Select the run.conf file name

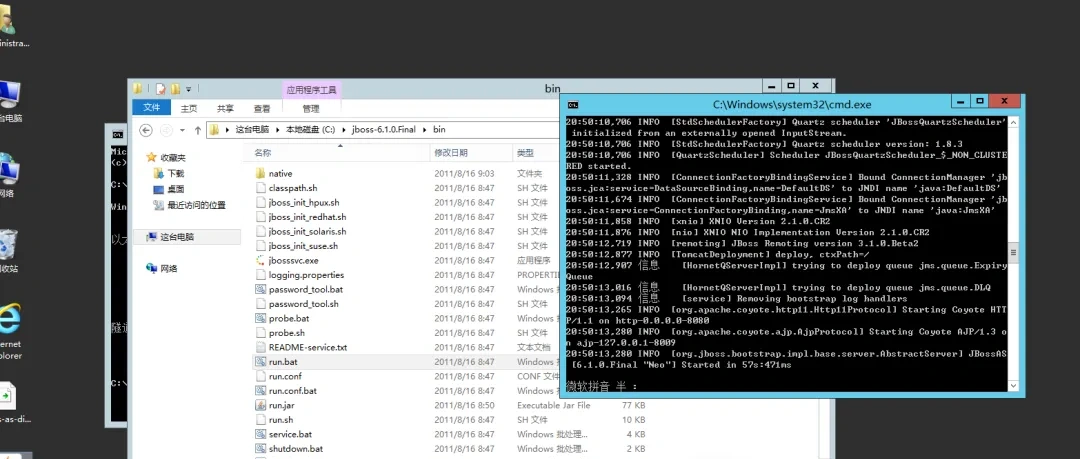pos(285,376)
